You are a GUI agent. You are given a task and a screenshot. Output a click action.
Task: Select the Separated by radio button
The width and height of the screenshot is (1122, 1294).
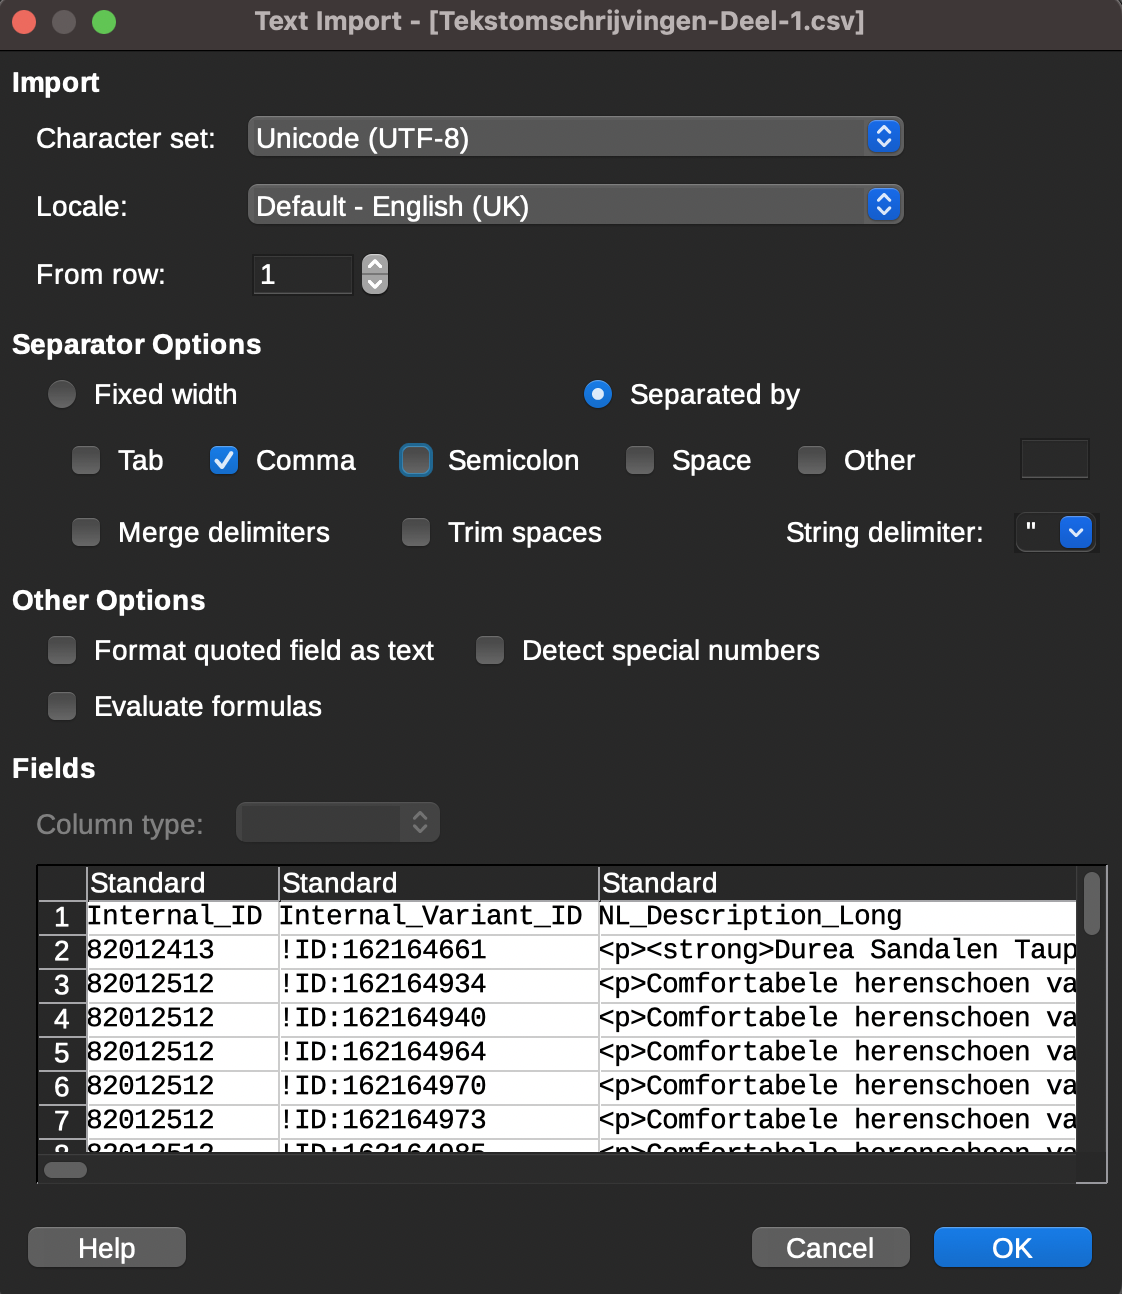tap(598, 394)
